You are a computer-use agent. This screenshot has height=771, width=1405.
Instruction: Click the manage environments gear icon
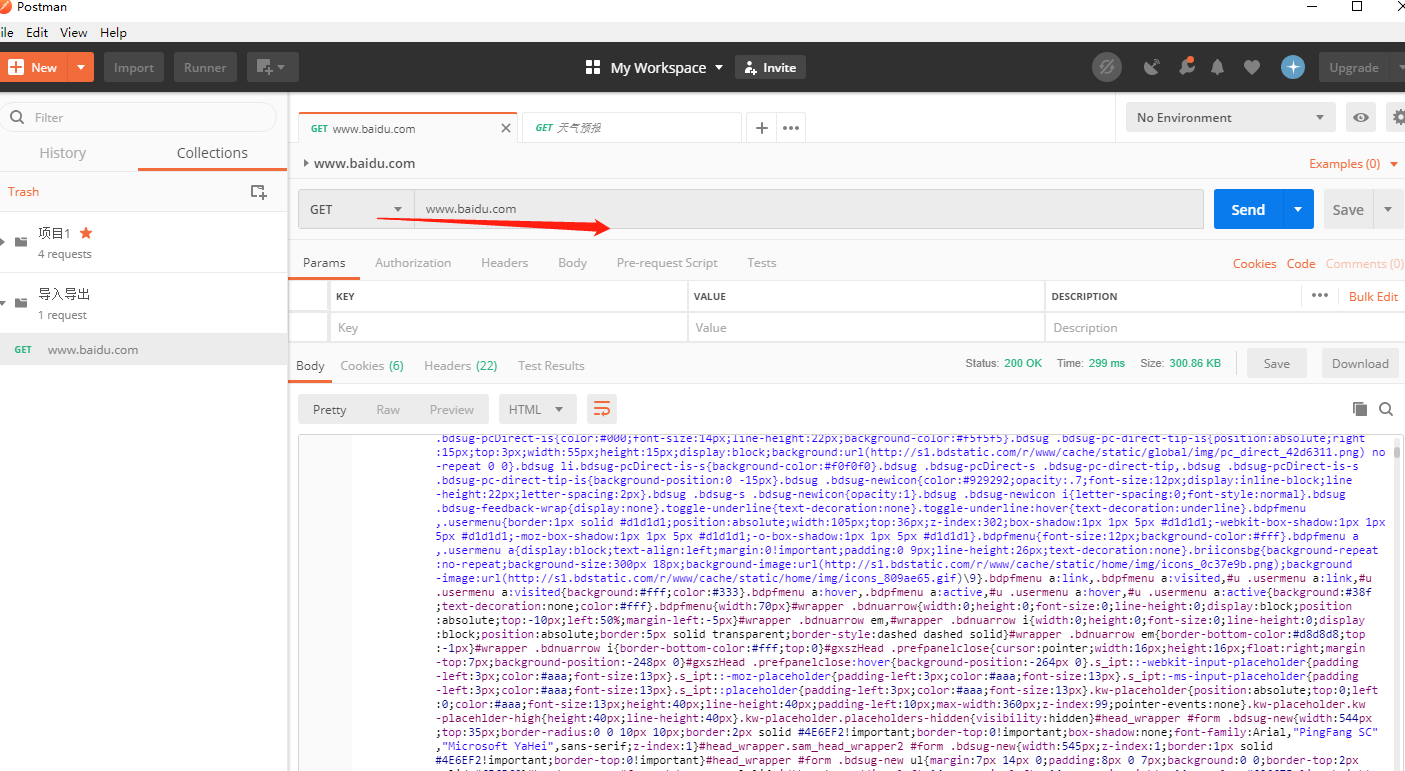coord(1397,117)
